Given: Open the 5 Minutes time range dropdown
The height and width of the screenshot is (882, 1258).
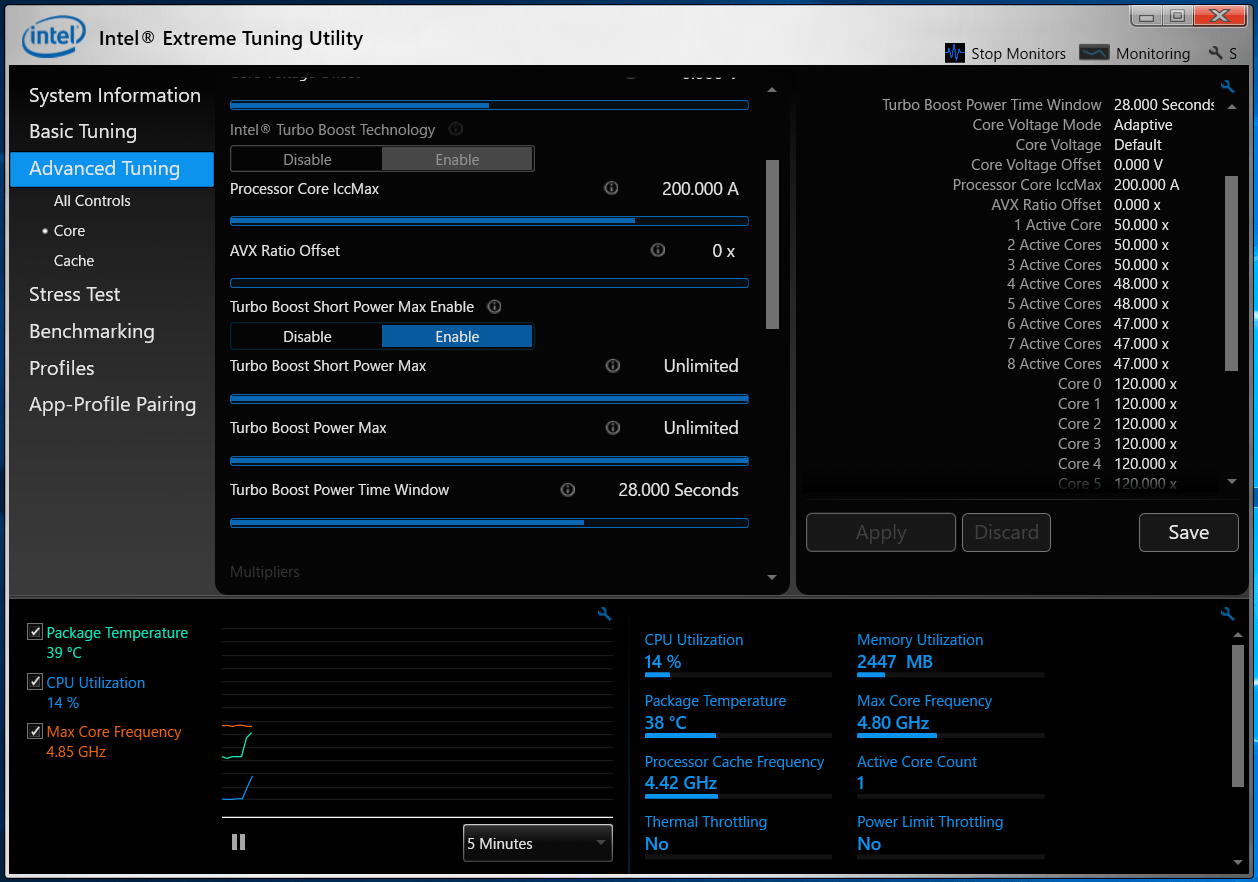Looking at the screenshot, I should click(x=537, y=843).
